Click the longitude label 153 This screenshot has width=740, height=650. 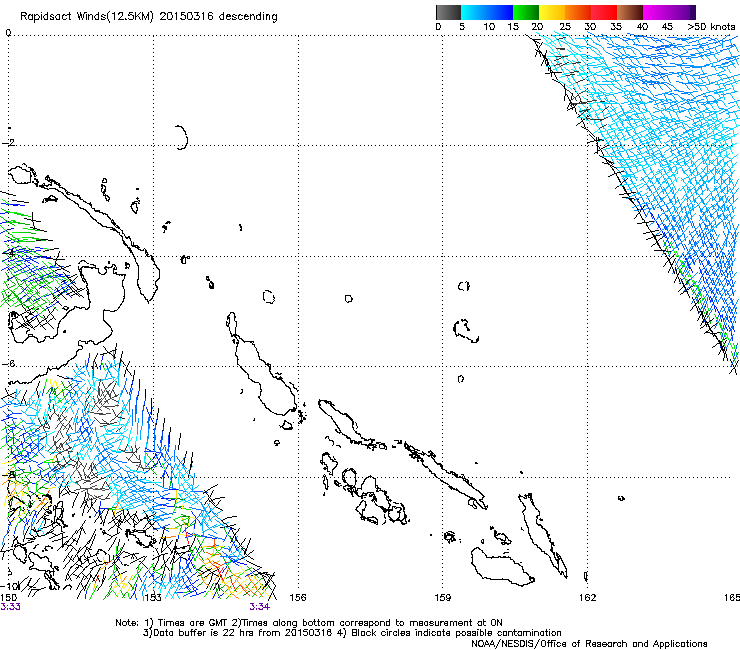click(153, 598)
